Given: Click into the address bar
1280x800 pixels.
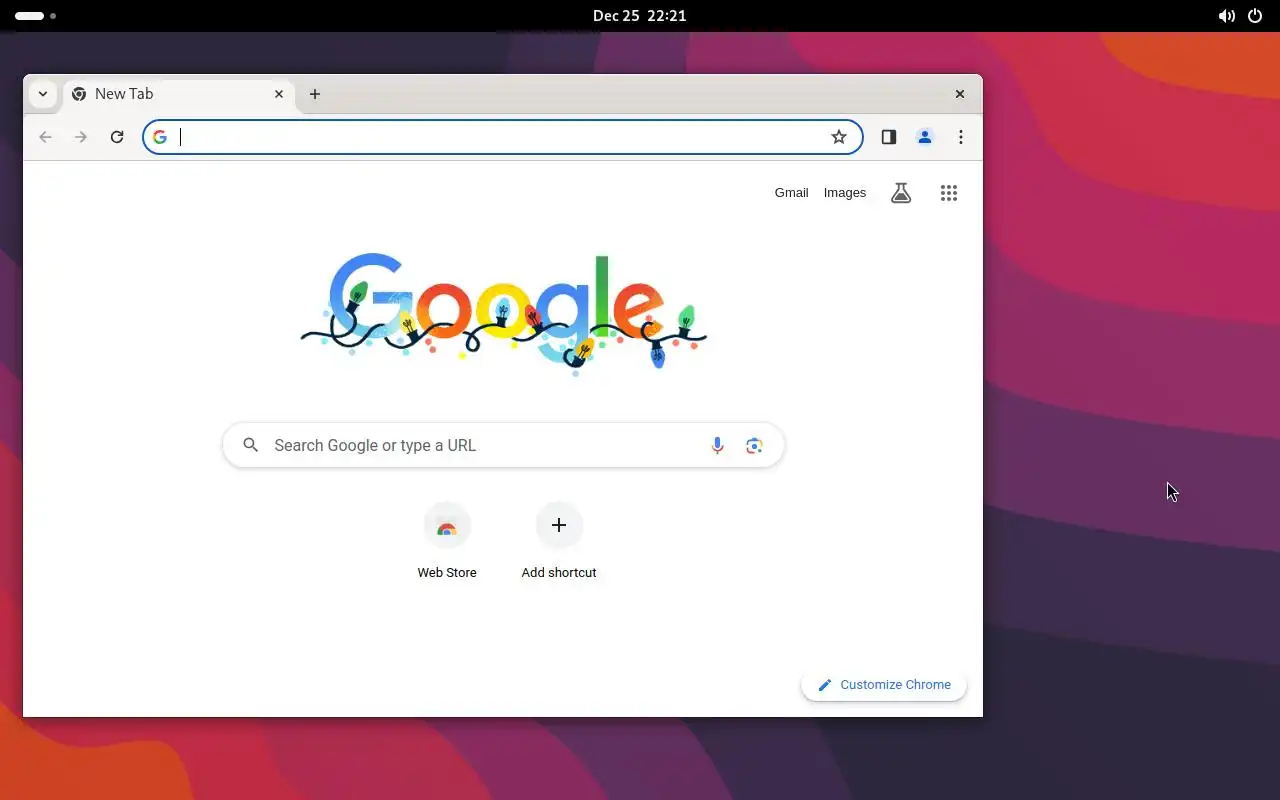Looking at the screenshot, I should tap(503, 137).
